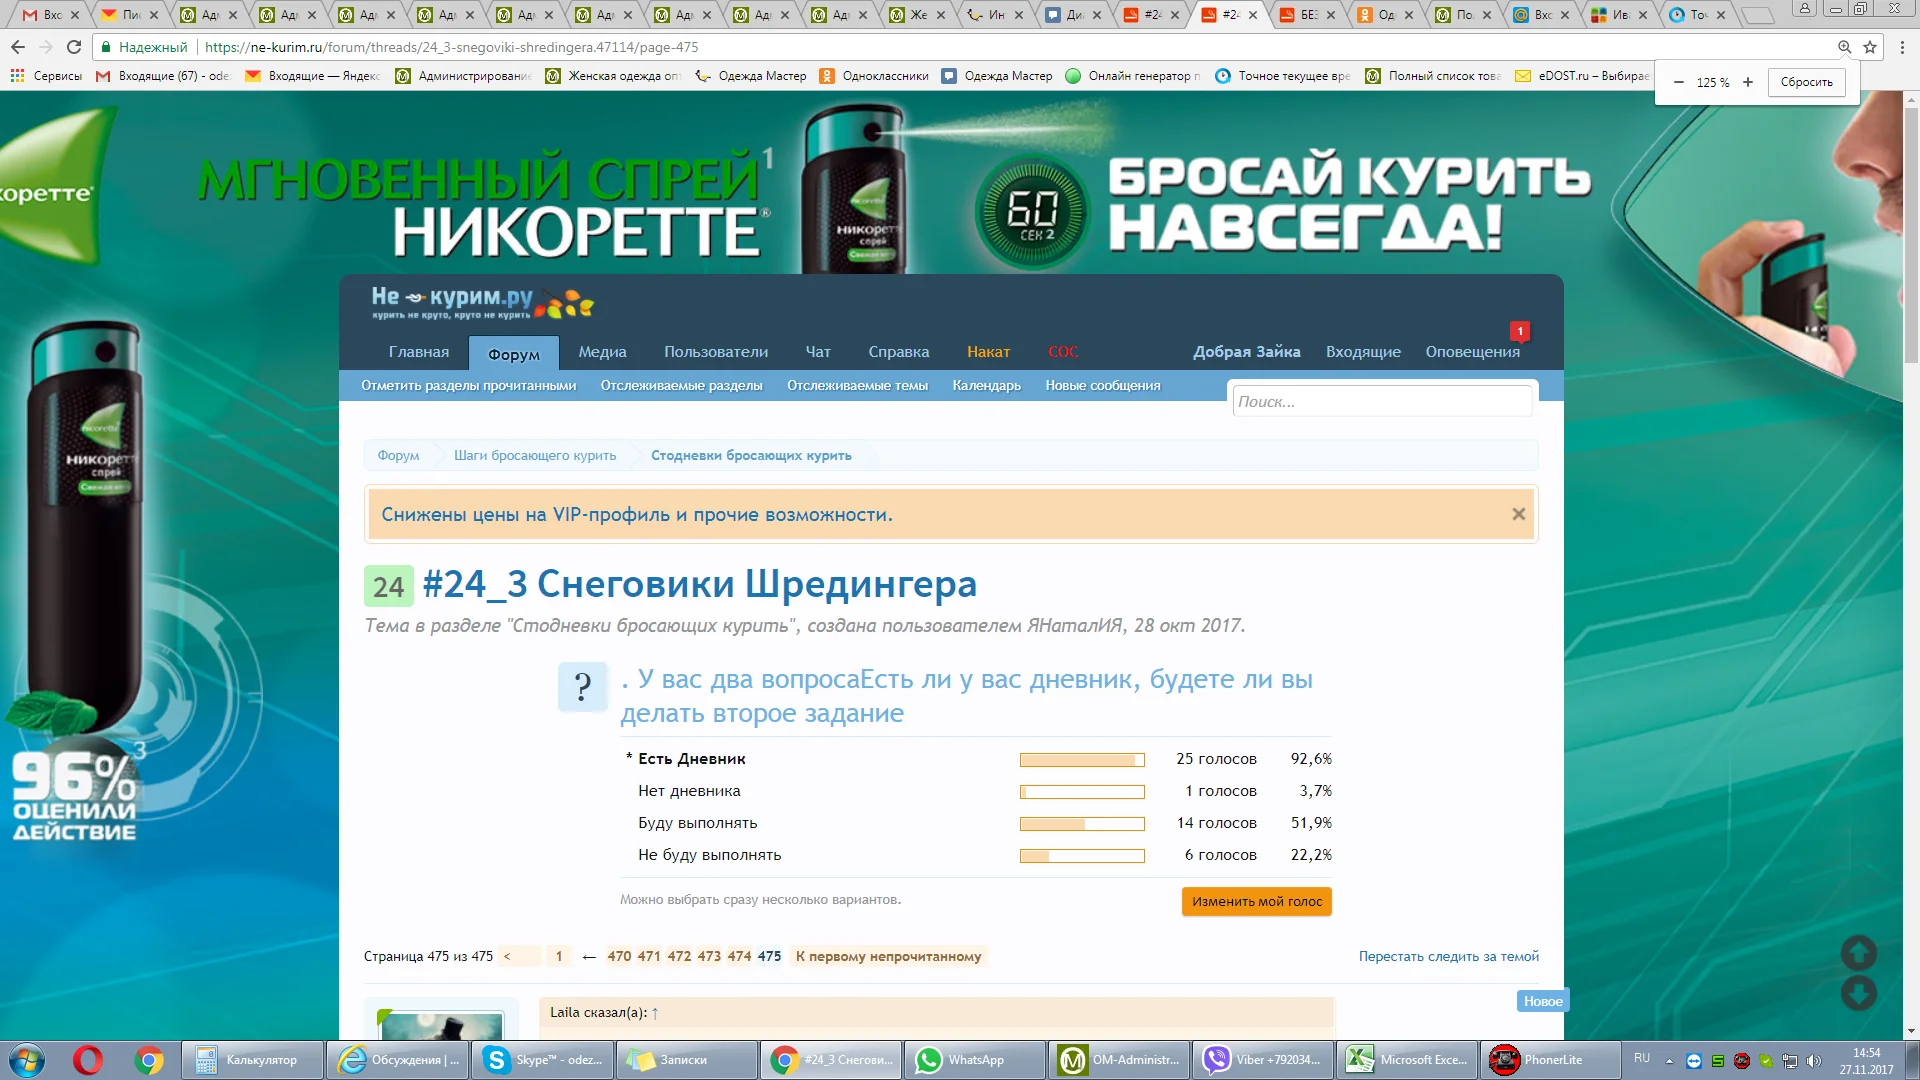Click the zoom magnifier icon in address bar
The height and width of the screenshot is (1080, 1920).
pyautogui.click(x=1844, y=47)
